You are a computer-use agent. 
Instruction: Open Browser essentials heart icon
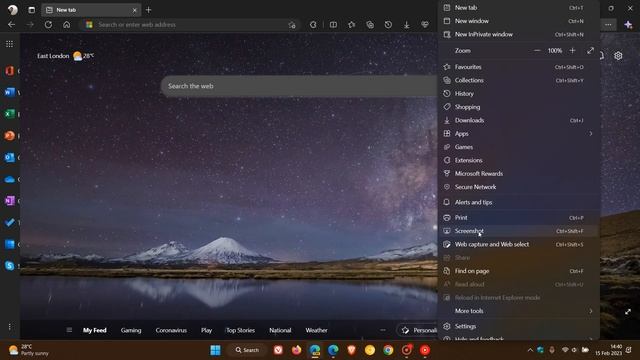coord(425,24)
